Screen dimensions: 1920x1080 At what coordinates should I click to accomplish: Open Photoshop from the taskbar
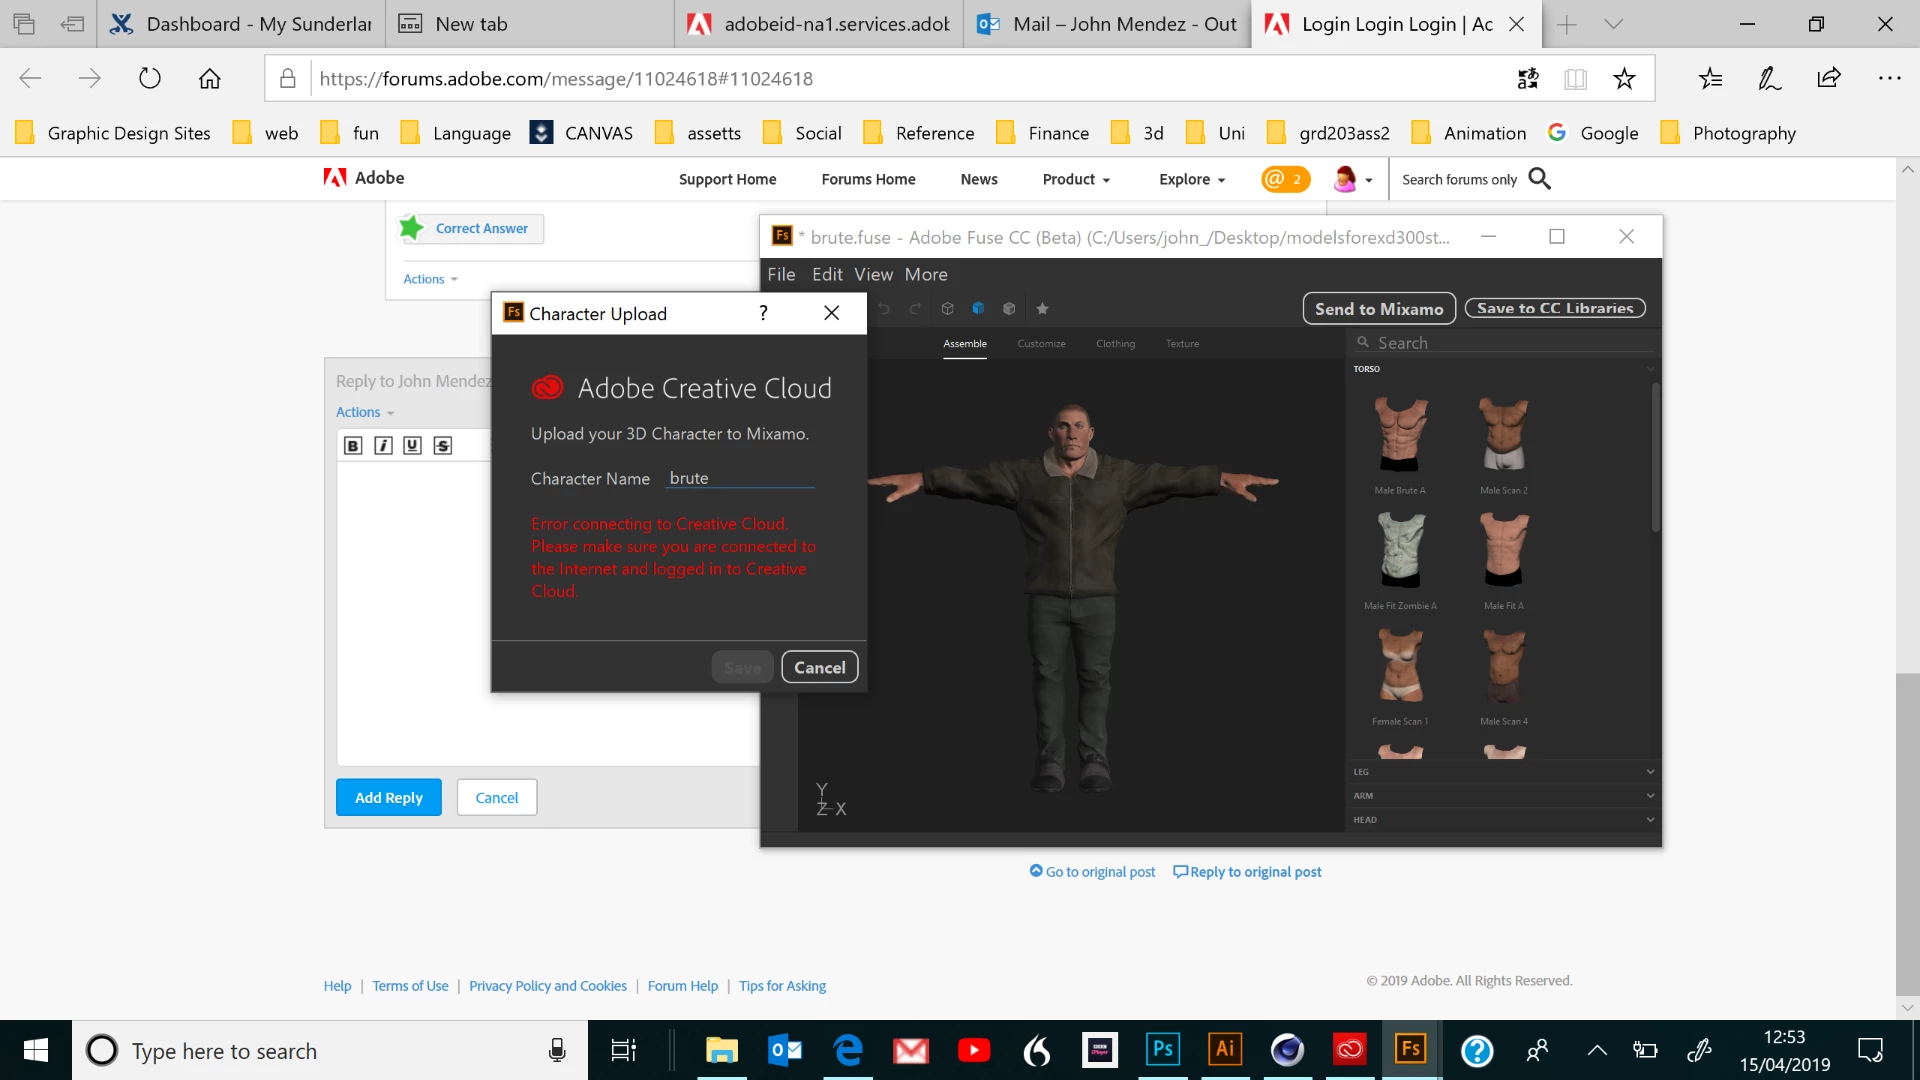pos(1162,1050)
